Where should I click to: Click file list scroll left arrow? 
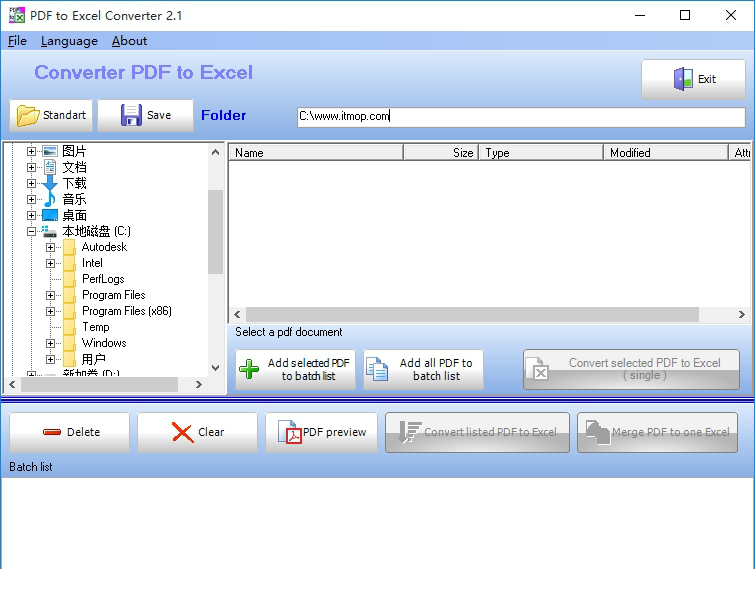coord(237,315)
